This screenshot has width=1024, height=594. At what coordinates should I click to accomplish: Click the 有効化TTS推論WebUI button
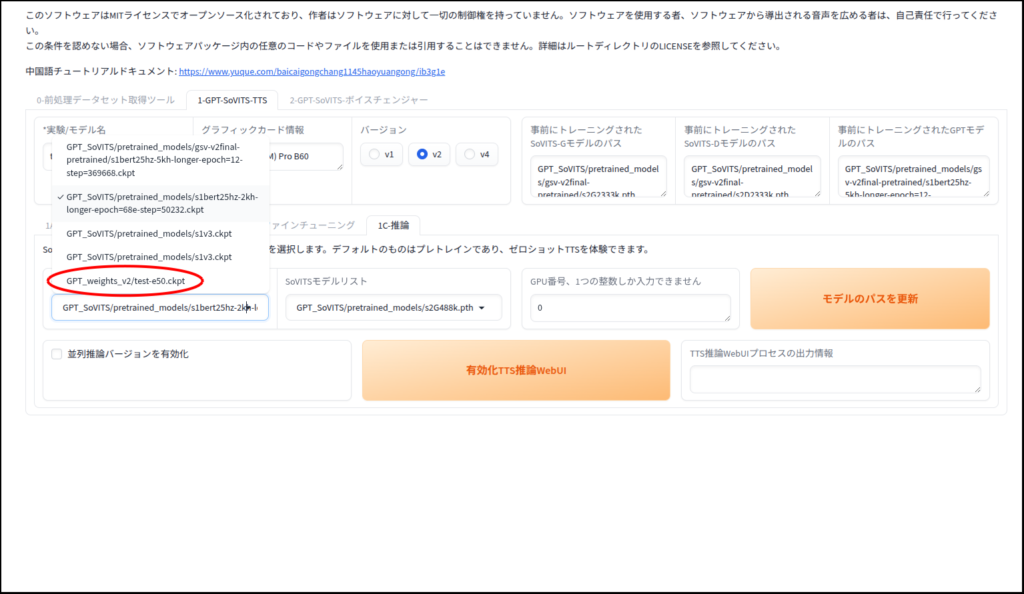(516, 370)
